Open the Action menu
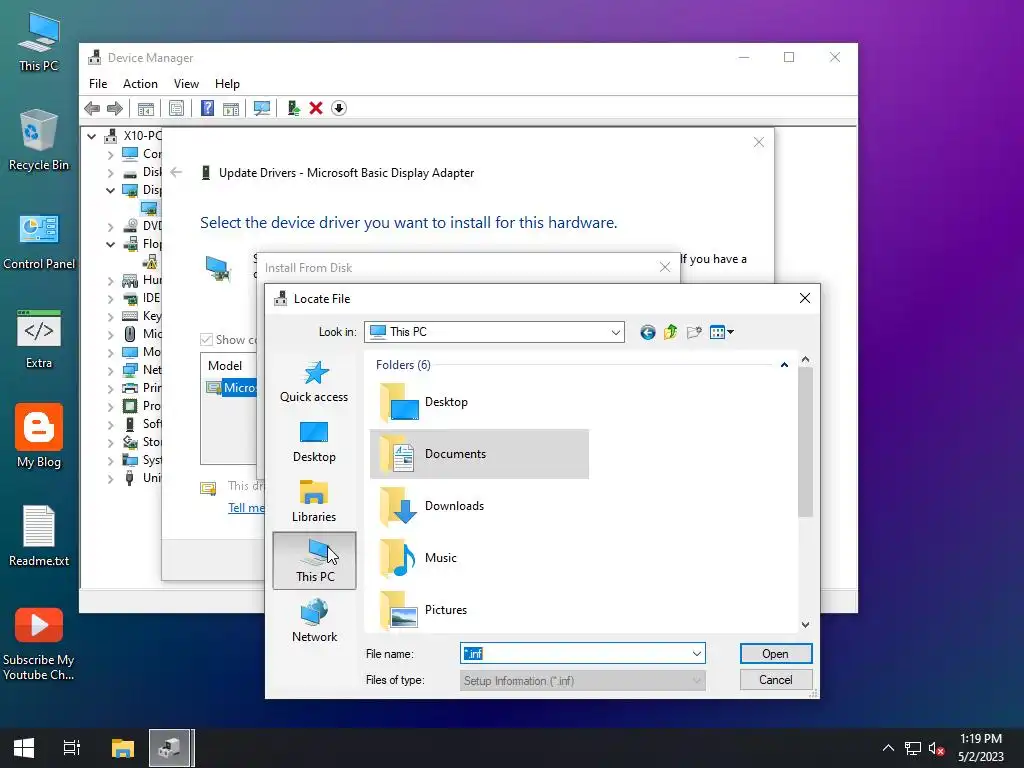The image size is (1024, 768). pyautogui.click(x=140, y=84)
